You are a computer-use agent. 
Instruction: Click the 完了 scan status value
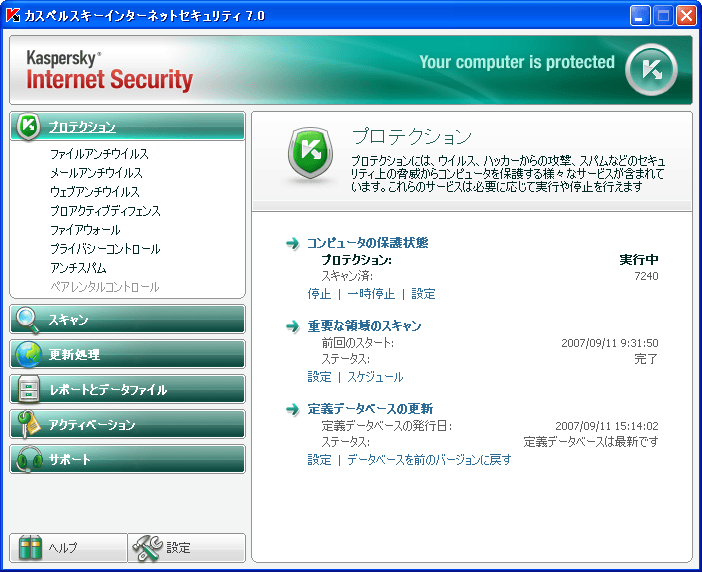(646, 359)
